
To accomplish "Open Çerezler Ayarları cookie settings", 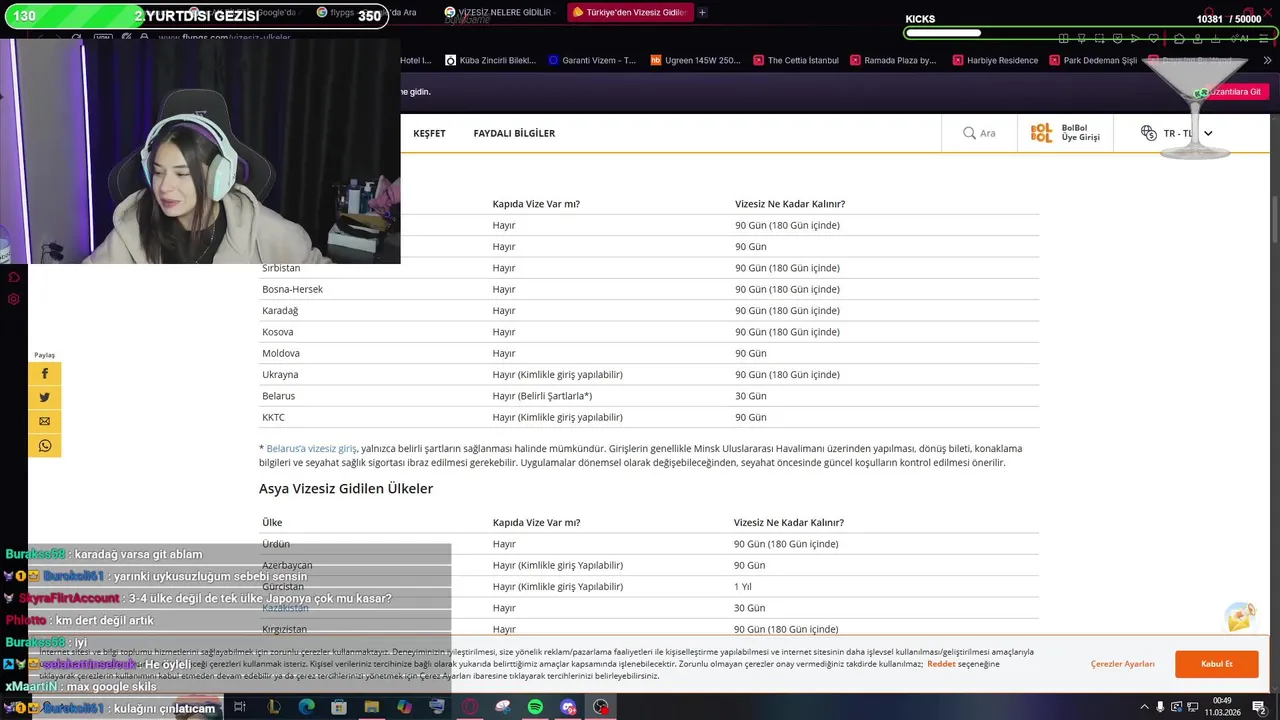I will pyautogui.click(x=1122, y=664).
